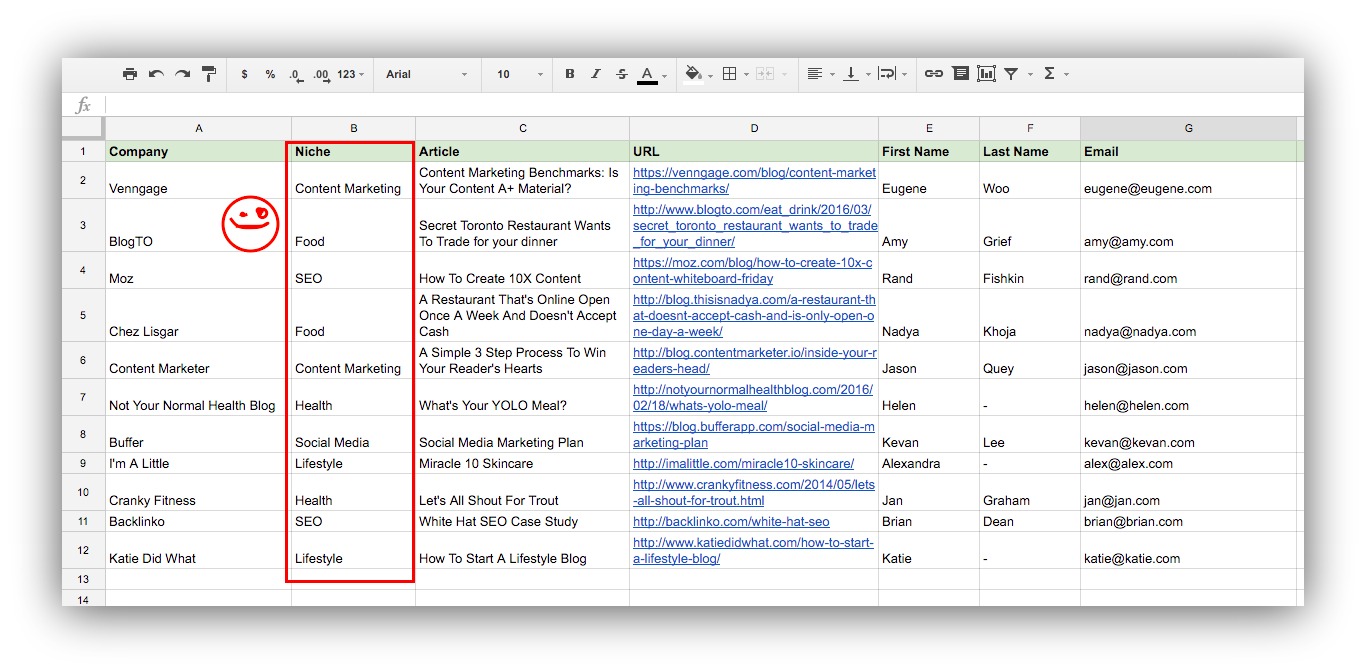The height and width of the screenshot is (672, 1366).
Task: Format as currency with dollar icon
Action: point(244,74)
